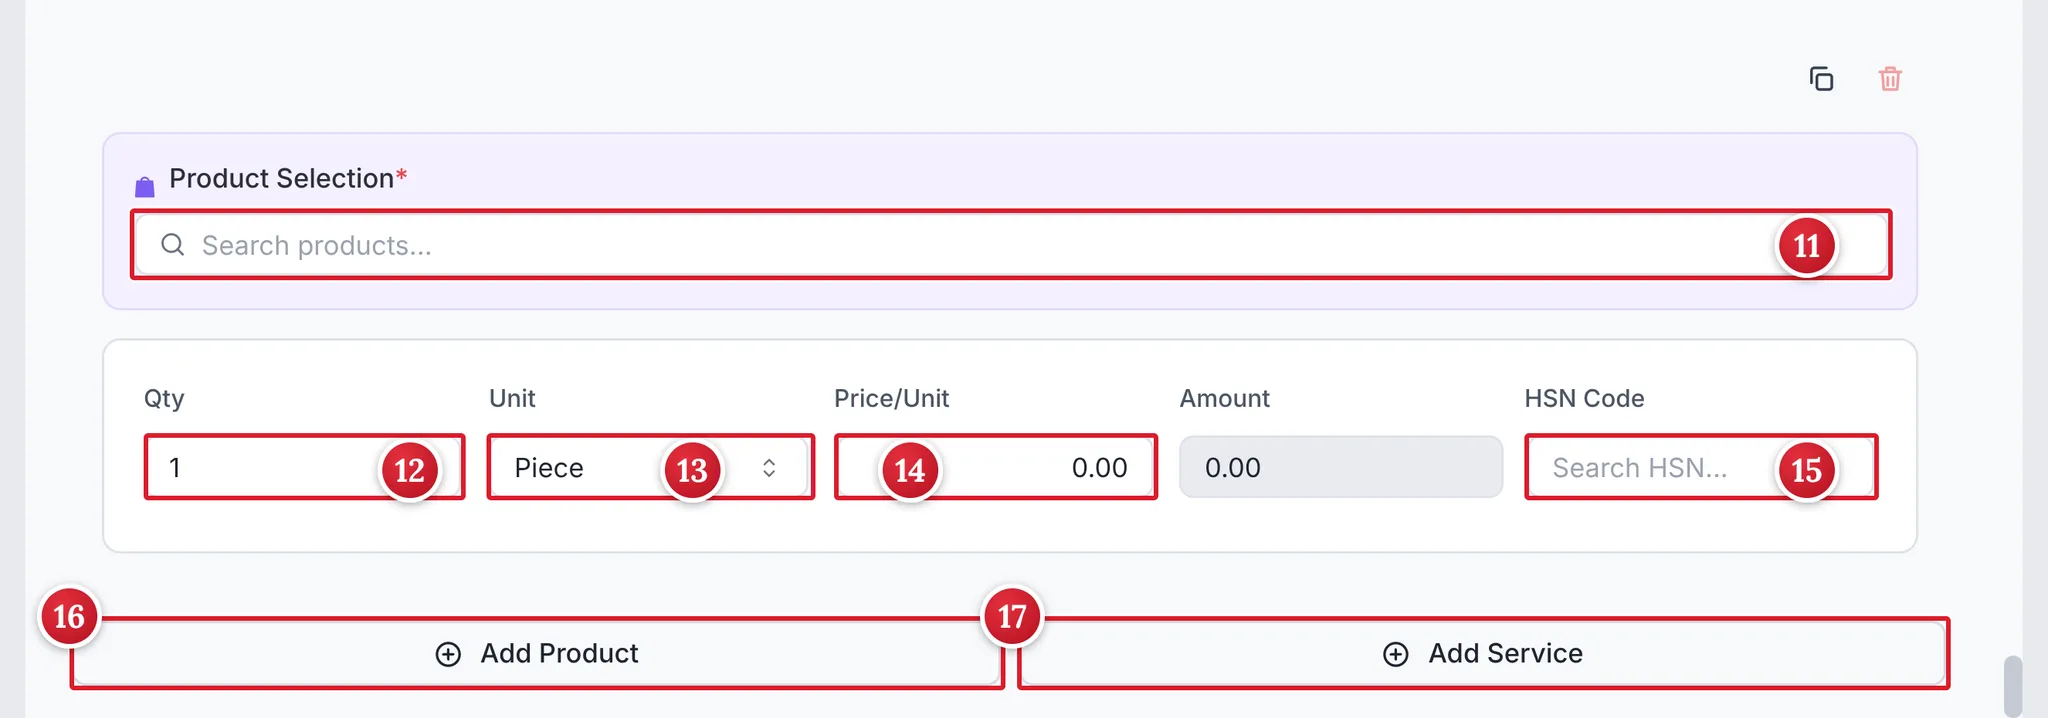Click the up-down chevron in the Unit selector
Screen dimensions: 2048x718
pos(769,468)
